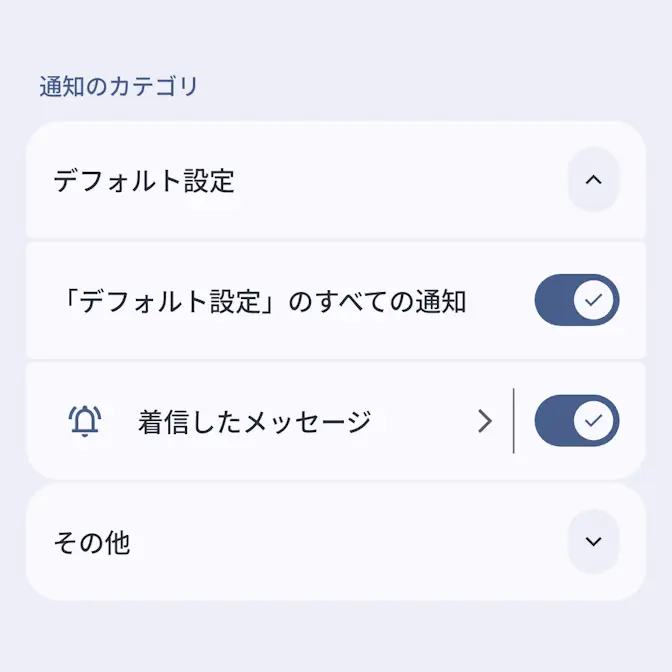
Task: Expand the その他 category
Action: [593, 542]
